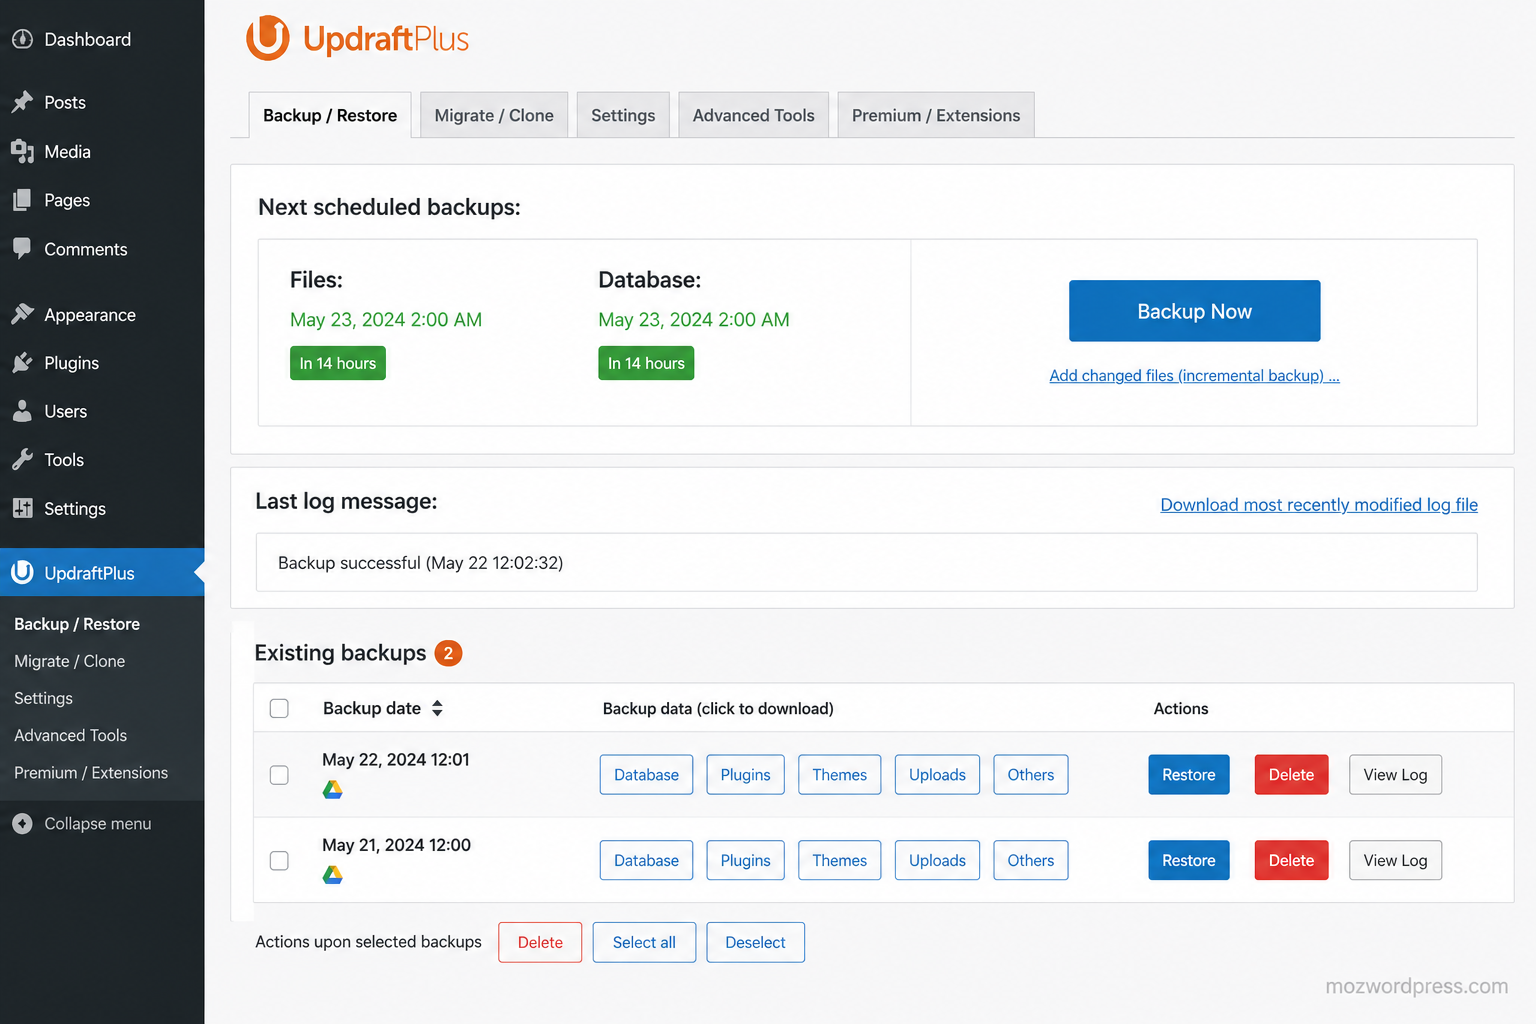Open Advanced Tools in sidebar submenu

point(70,735)
